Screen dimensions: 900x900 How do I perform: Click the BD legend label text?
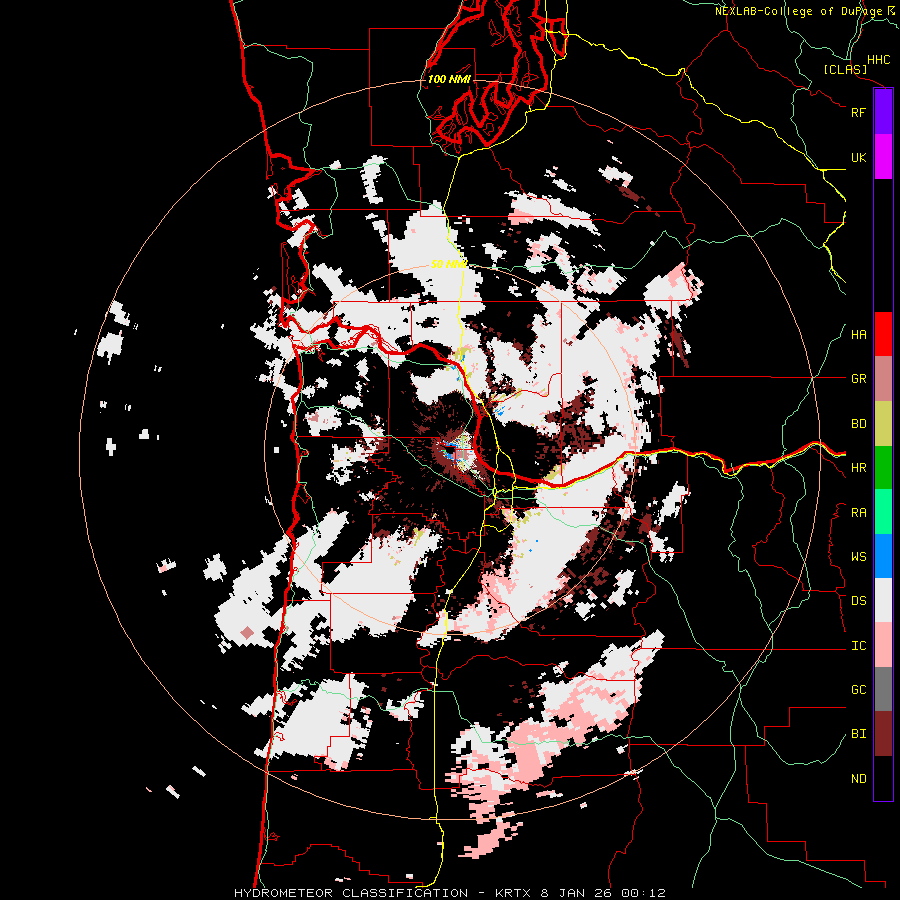pos(858,424)
